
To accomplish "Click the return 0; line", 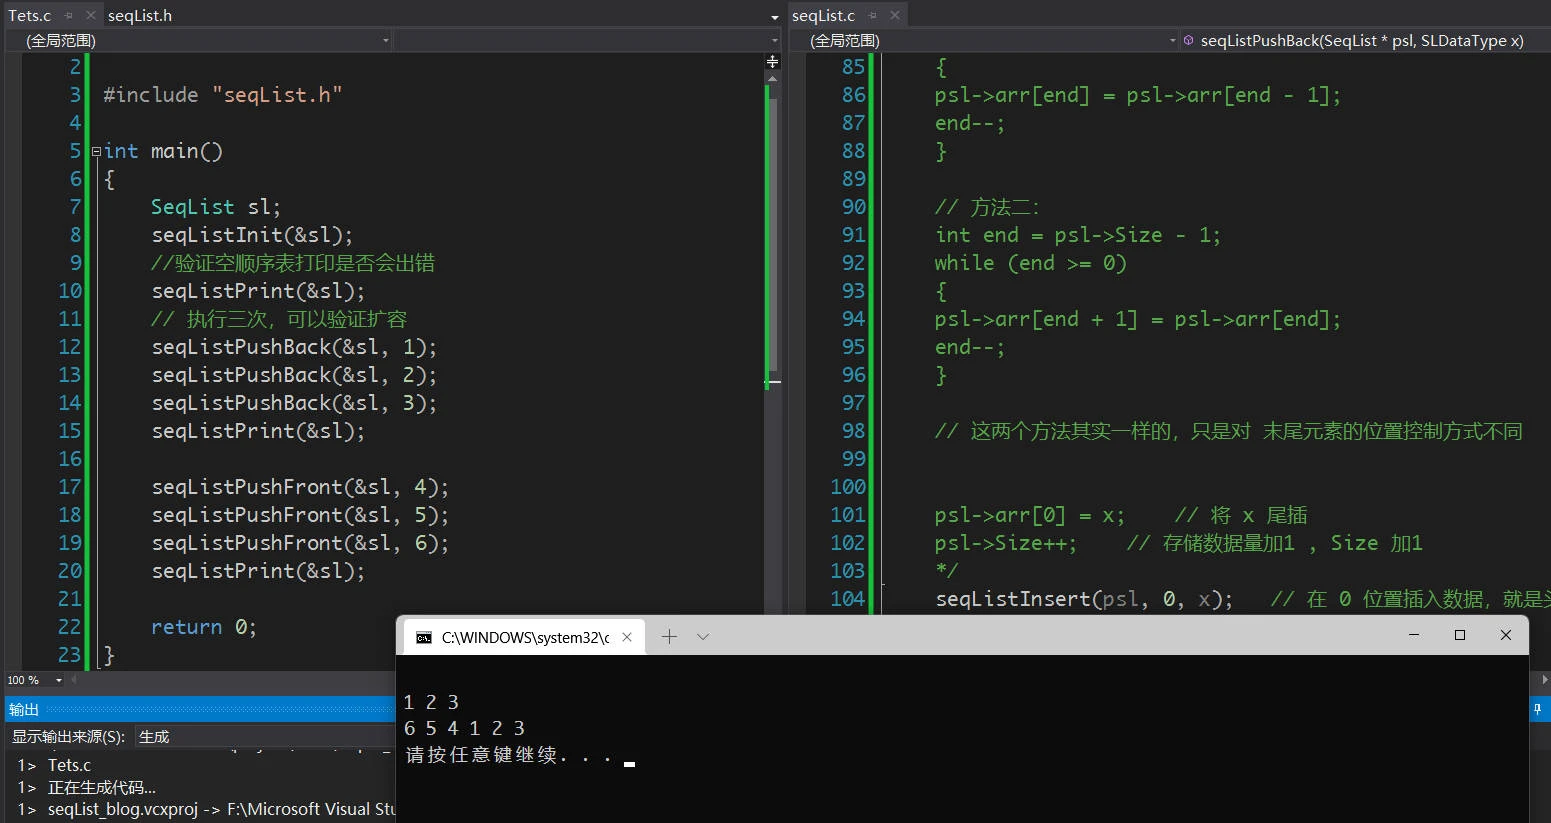I will coord(204,627).
